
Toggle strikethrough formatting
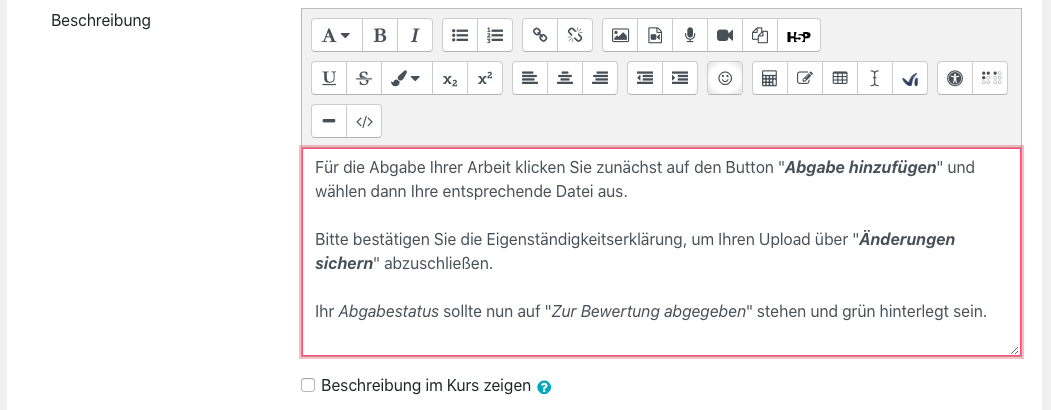(x=364, y=78)
